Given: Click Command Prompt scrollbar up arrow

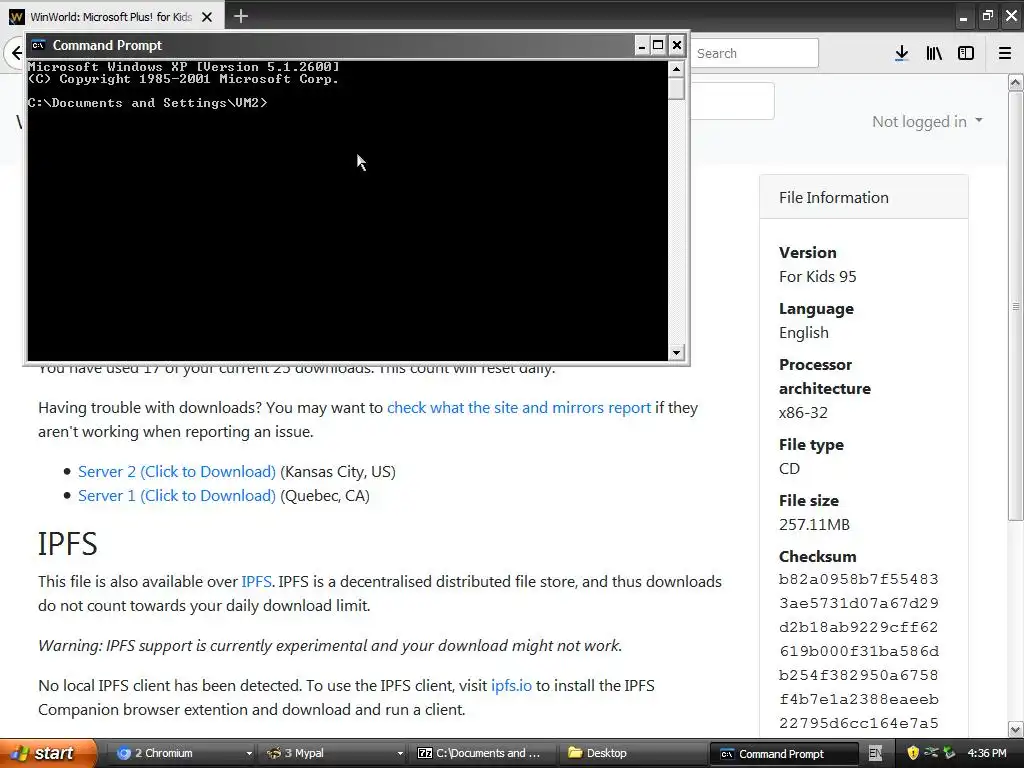Looking at the screenshot, I should click(x=677, y=68).
